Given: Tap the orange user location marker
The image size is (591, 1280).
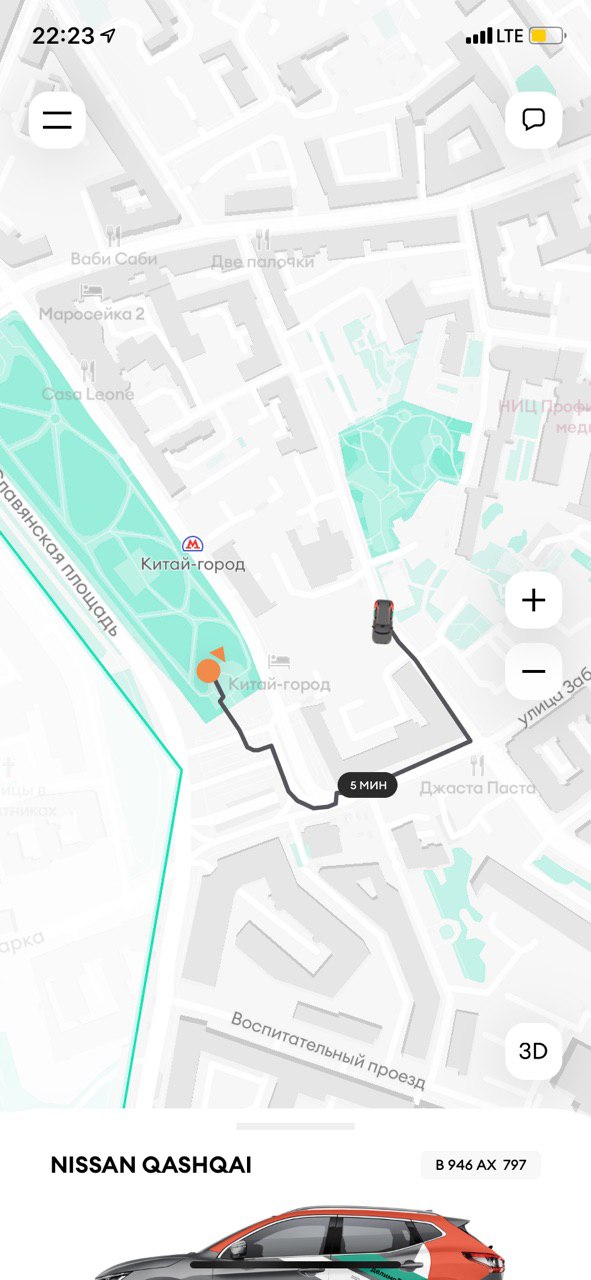Looking at the screenshot, I should (208, 670).
